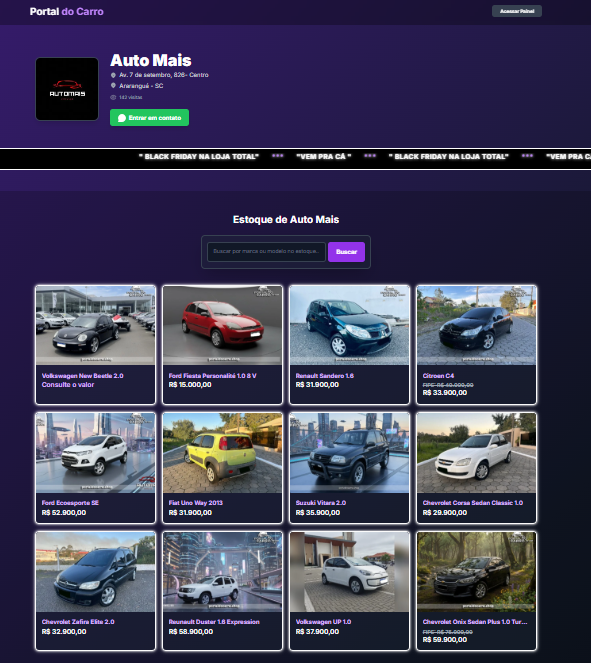The image size is (591, 663).
Task: Click the R$ 59.900,00 price
Action: point(445,640)
